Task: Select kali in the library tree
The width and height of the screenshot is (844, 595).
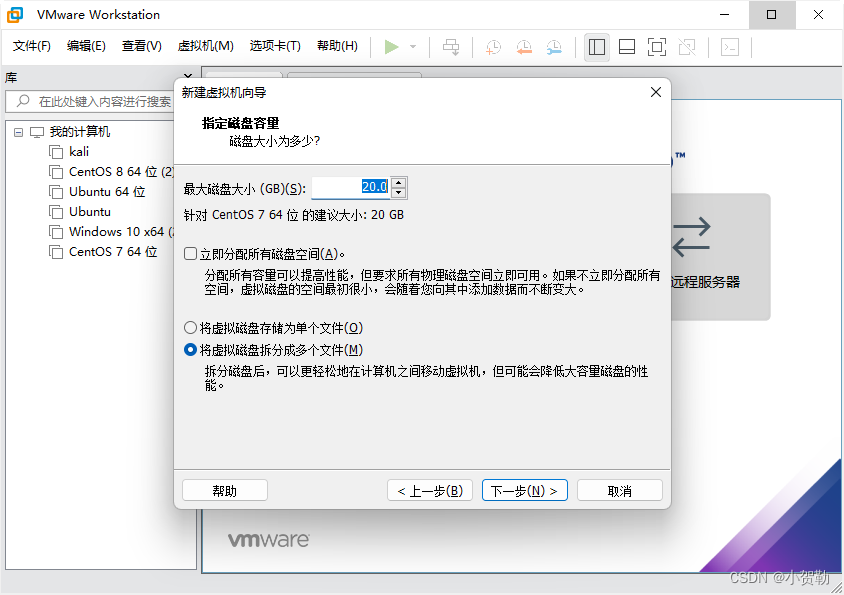Action: click(x=79, y=151)
